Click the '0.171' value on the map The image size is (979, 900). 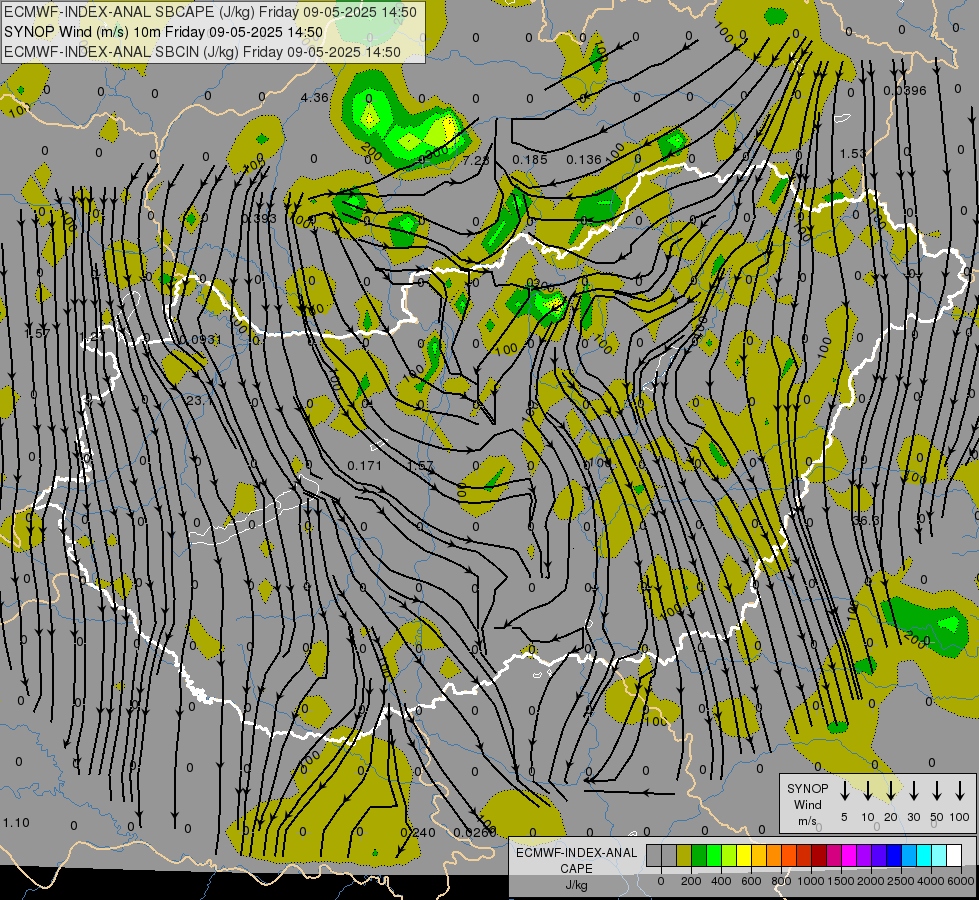(364, 465)
